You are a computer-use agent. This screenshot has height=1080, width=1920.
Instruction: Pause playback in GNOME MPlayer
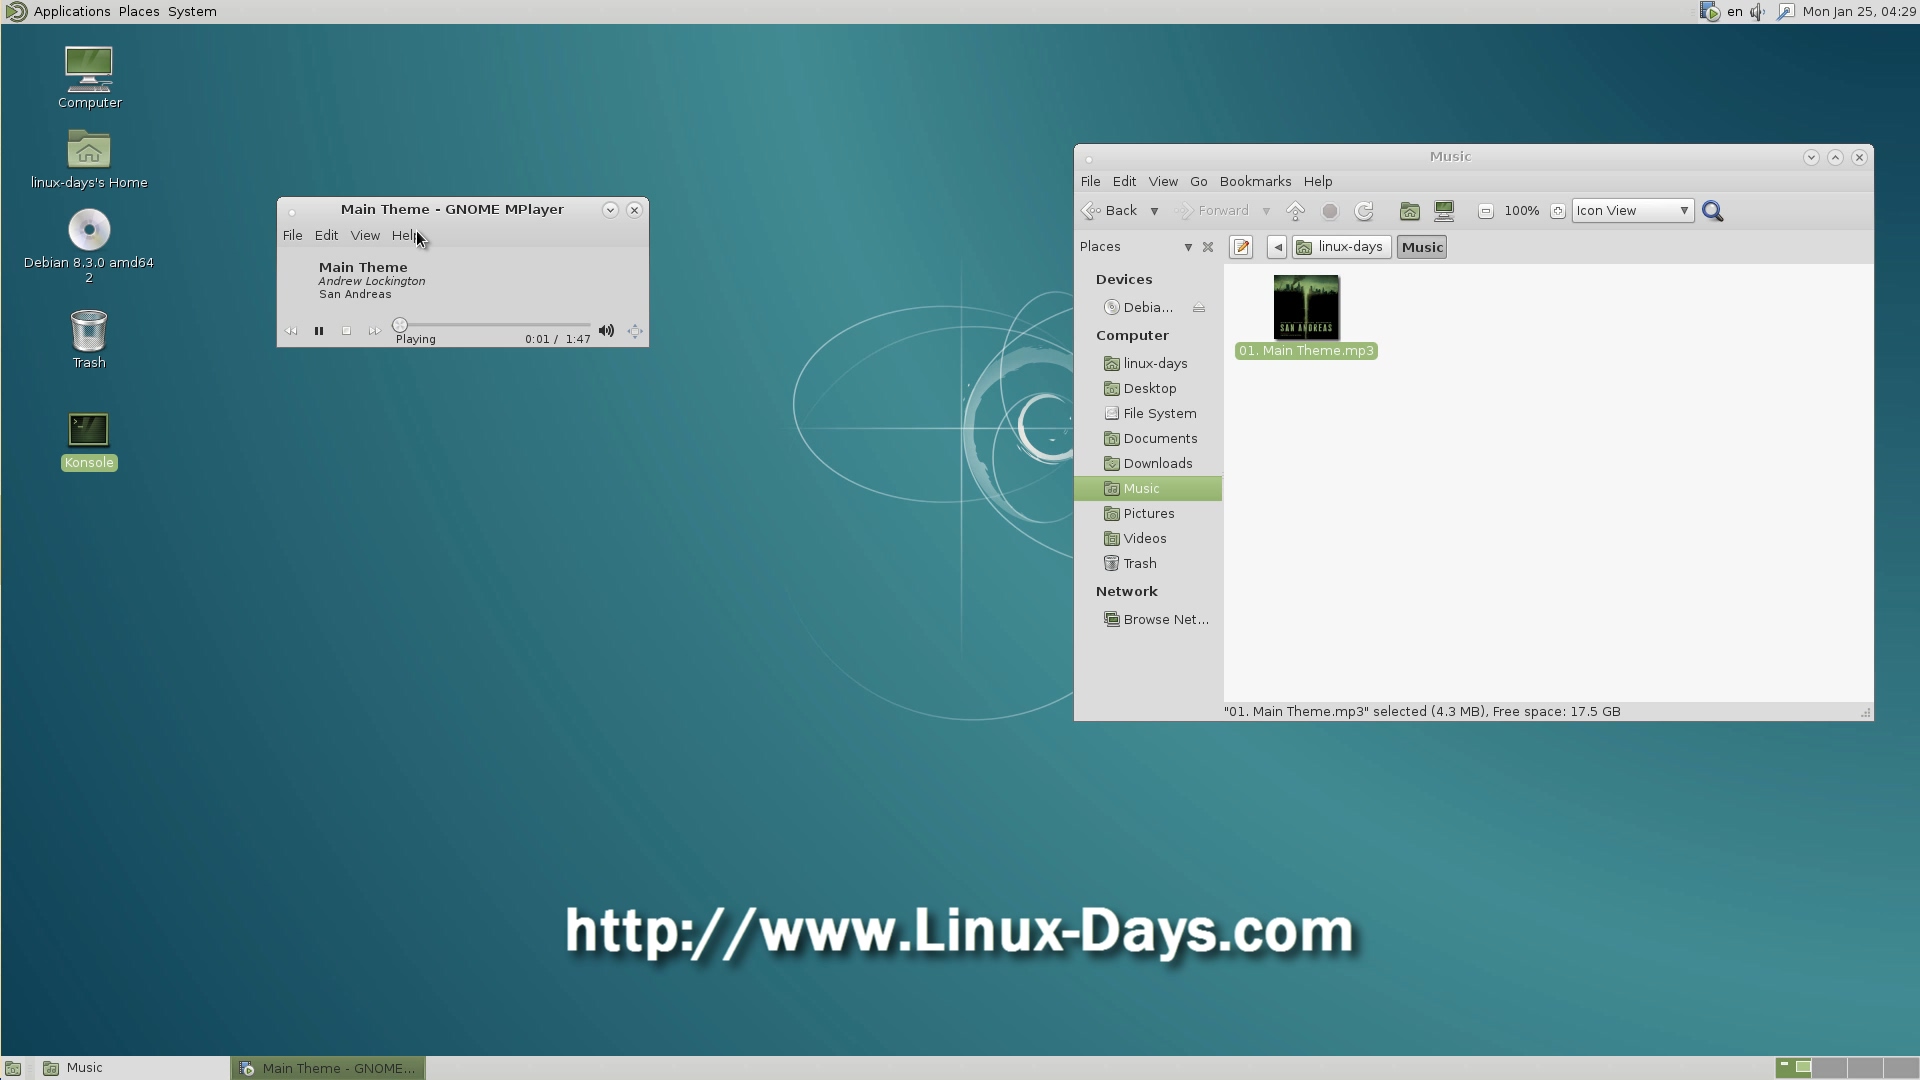tap(319, 331)
